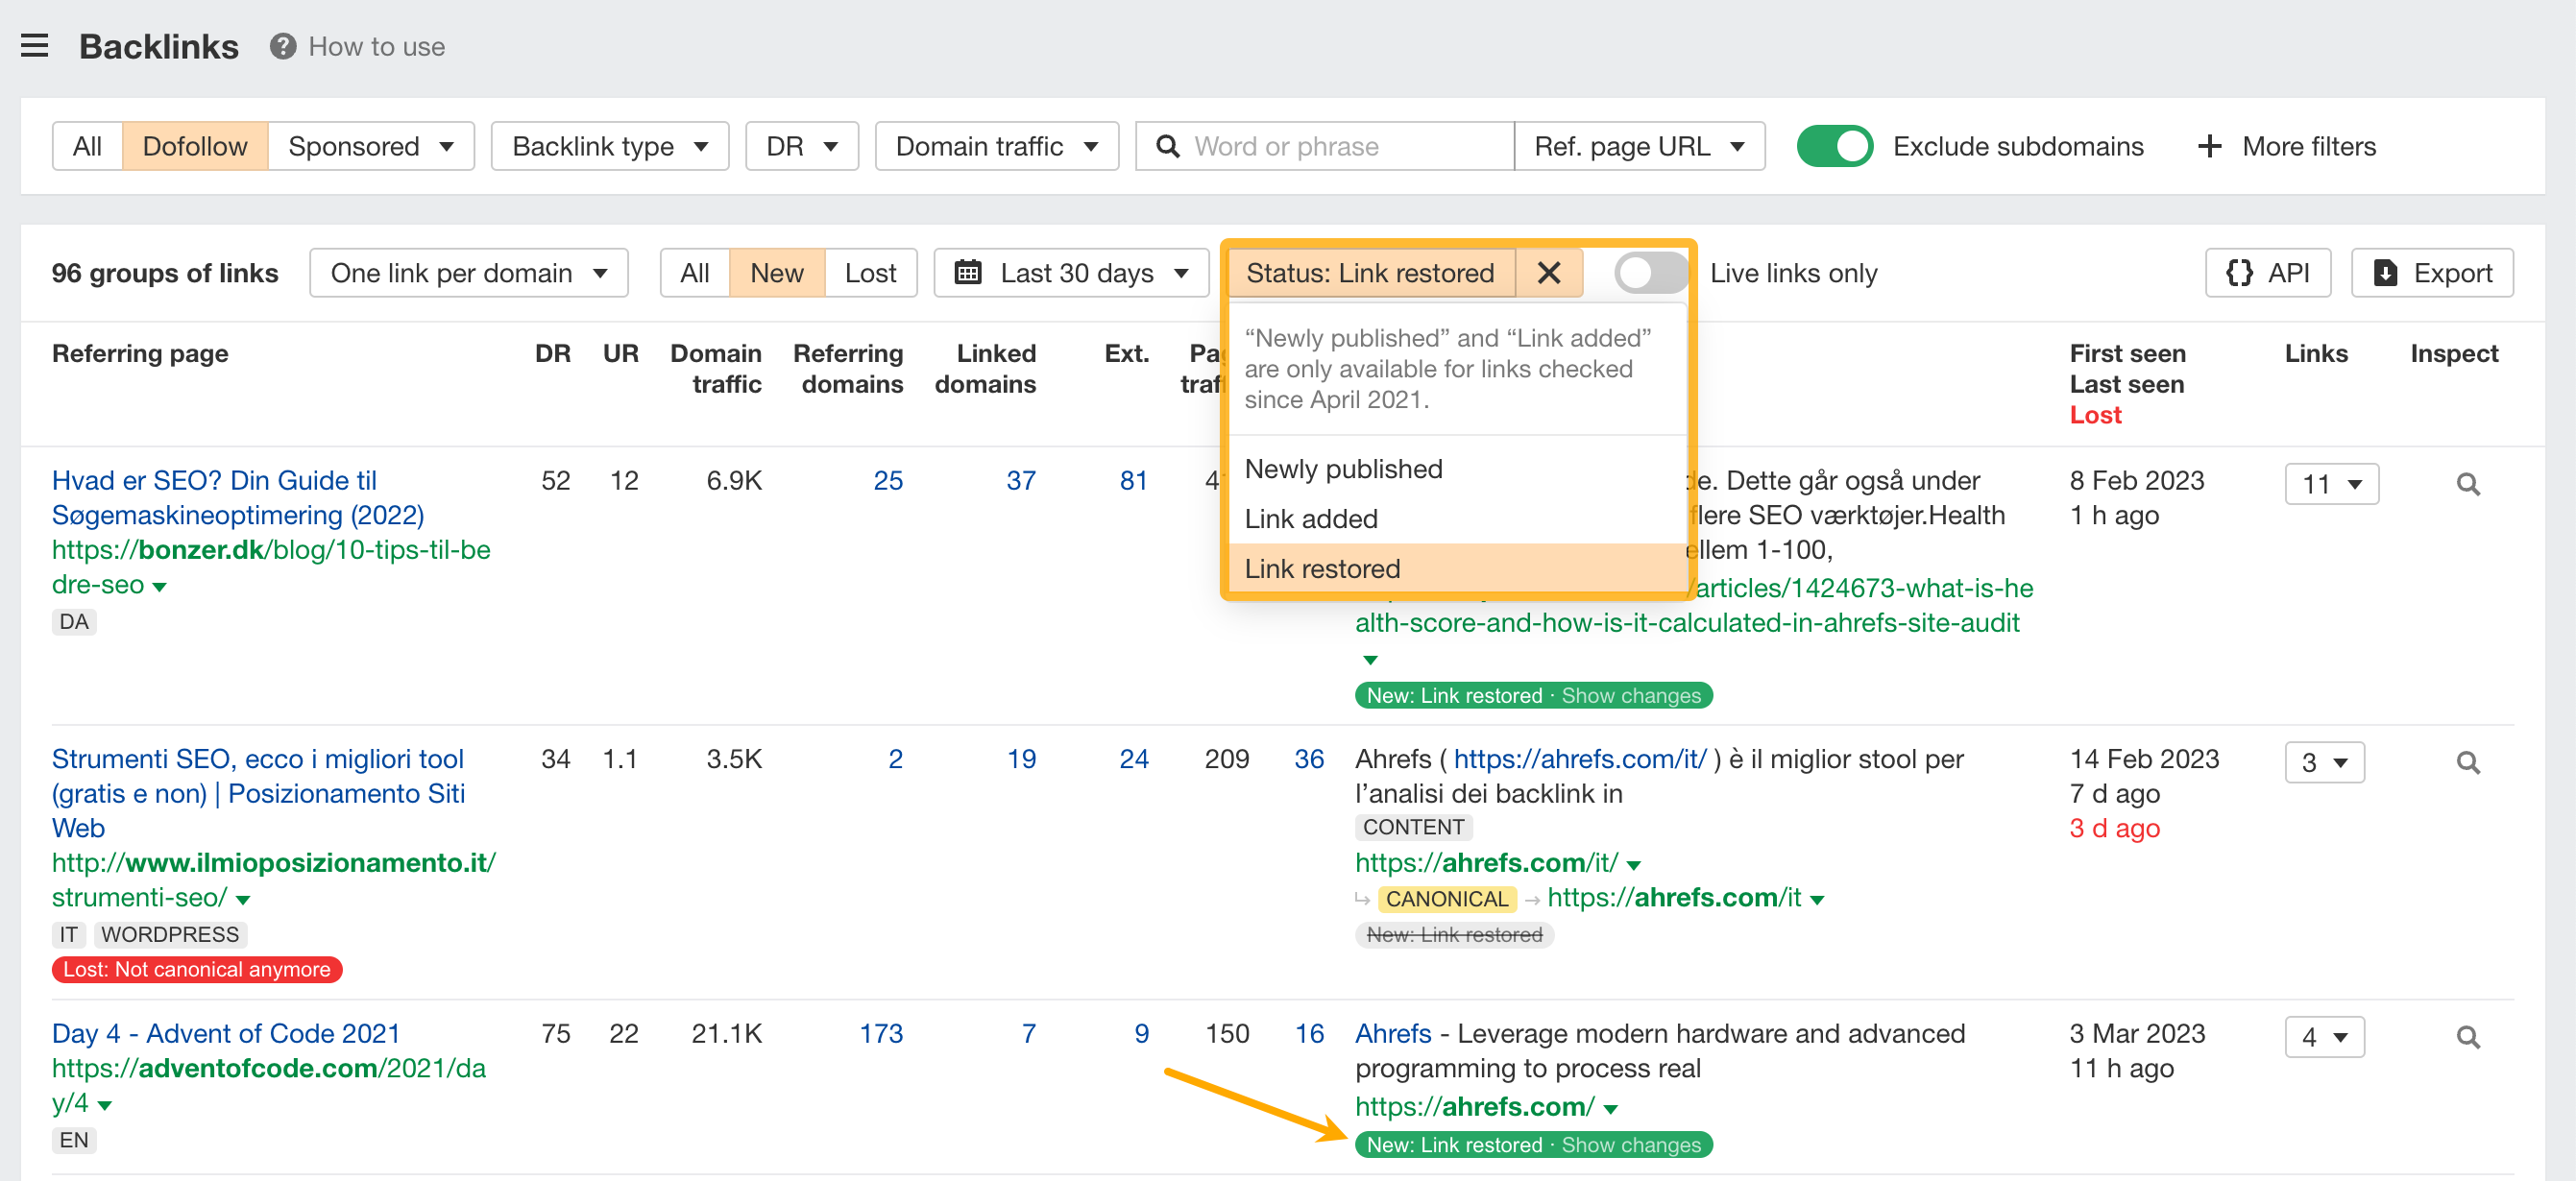The height and width of the screenshot is (1181, 2576).
Task: Expand the canonical https://ahrefs.com/it caret
Action: coord(1817,900)
